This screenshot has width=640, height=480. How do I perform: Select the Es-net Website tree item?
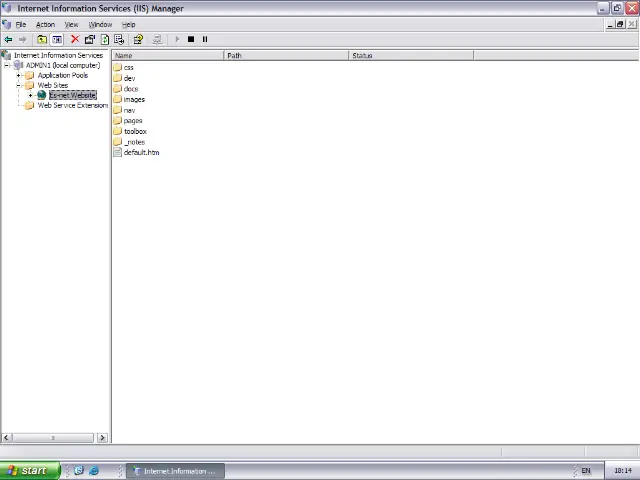[73, 95]
